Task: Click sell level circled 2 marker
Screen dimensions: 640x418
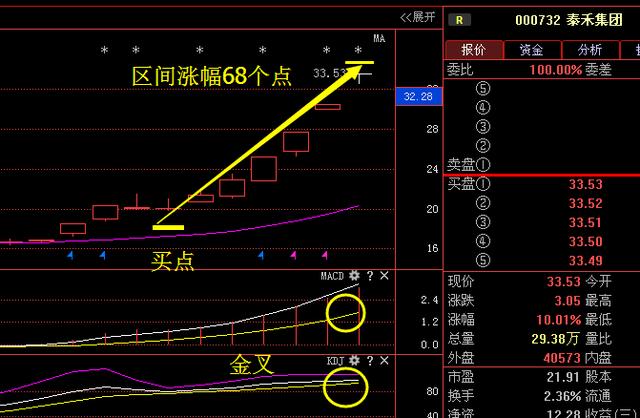Action: tap(483, 146)
